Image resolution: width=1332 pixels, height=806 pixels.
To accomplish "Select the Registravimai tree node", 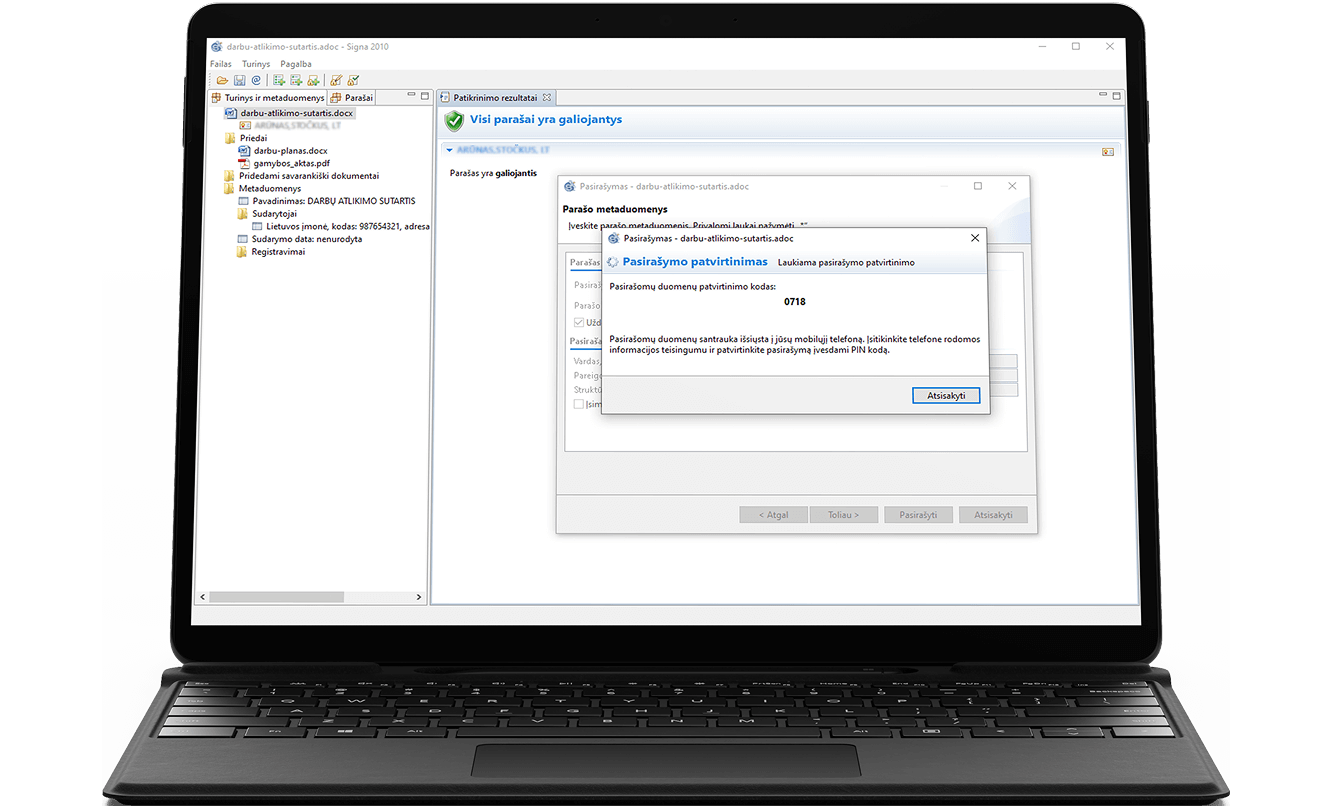I will coord(278,252).
